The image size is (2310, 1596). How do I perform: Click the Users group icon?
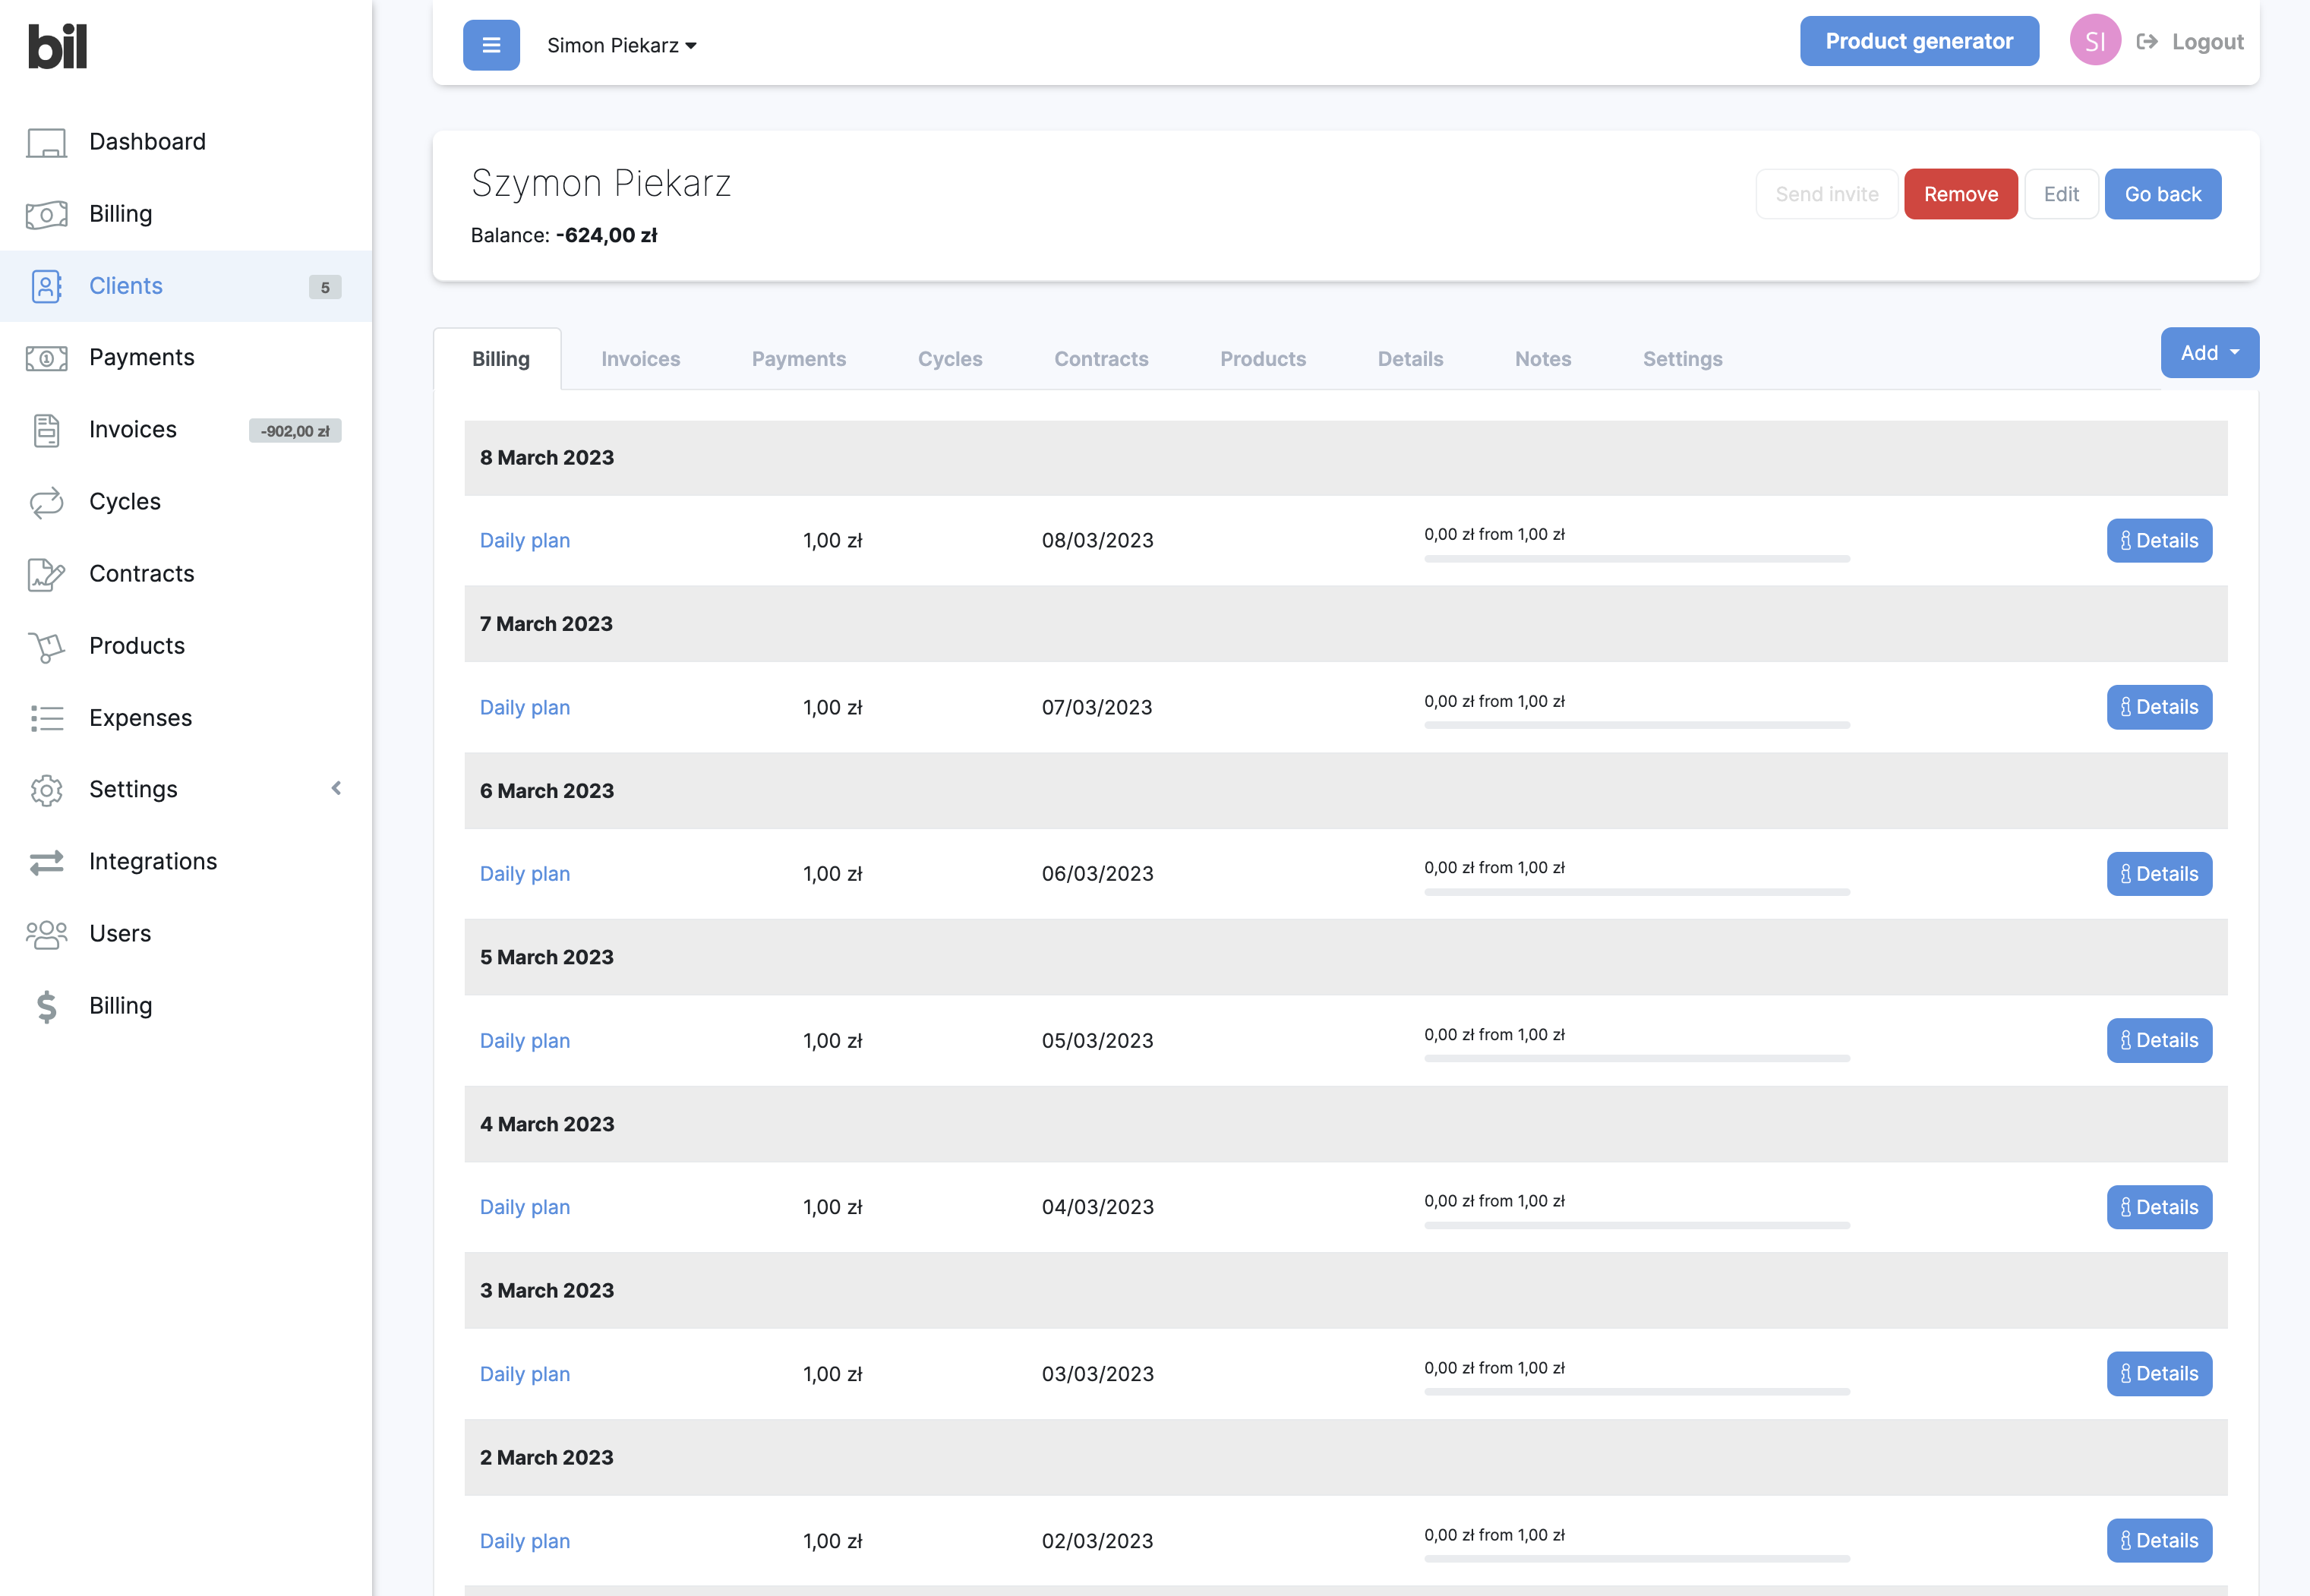(x=46, y=934)
